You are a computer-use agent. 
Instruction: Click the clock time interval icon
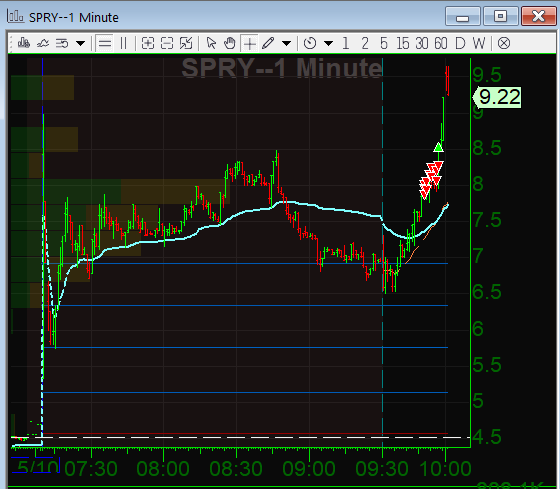click(x=310, y=44)
